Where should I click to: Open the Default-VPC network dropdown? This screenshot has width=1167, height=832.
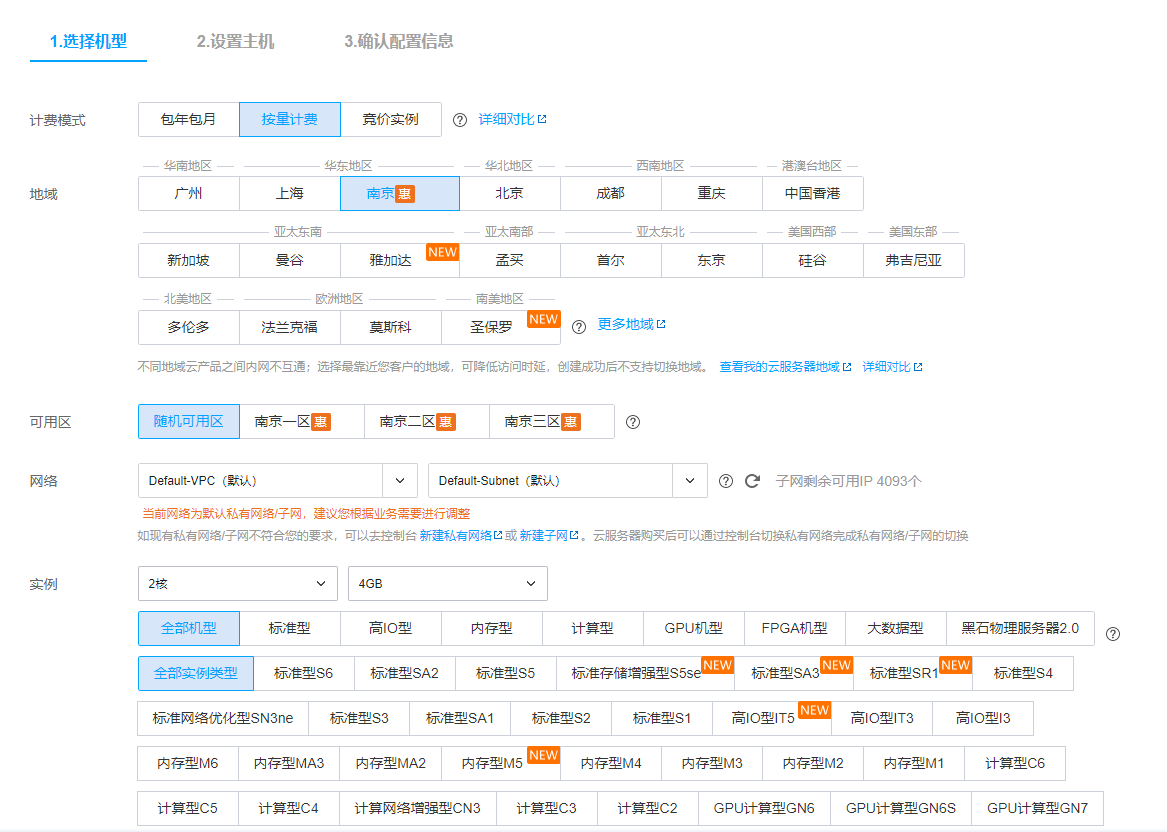pyautogui.click(x=278, y=481)
